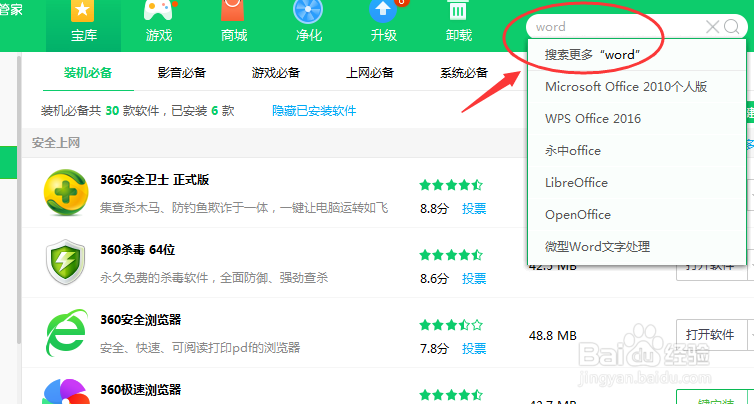Screen dimensions: 754x404
Task: Click the star rating of 360安全浏览器
Action: [451, 325]
